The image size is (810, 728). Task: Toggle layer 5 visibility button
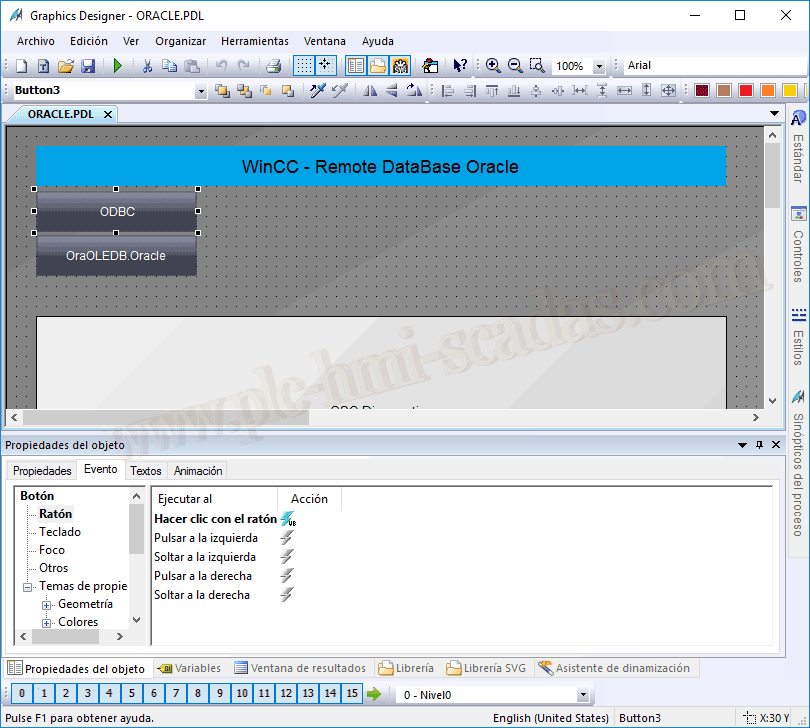point(131,694)
